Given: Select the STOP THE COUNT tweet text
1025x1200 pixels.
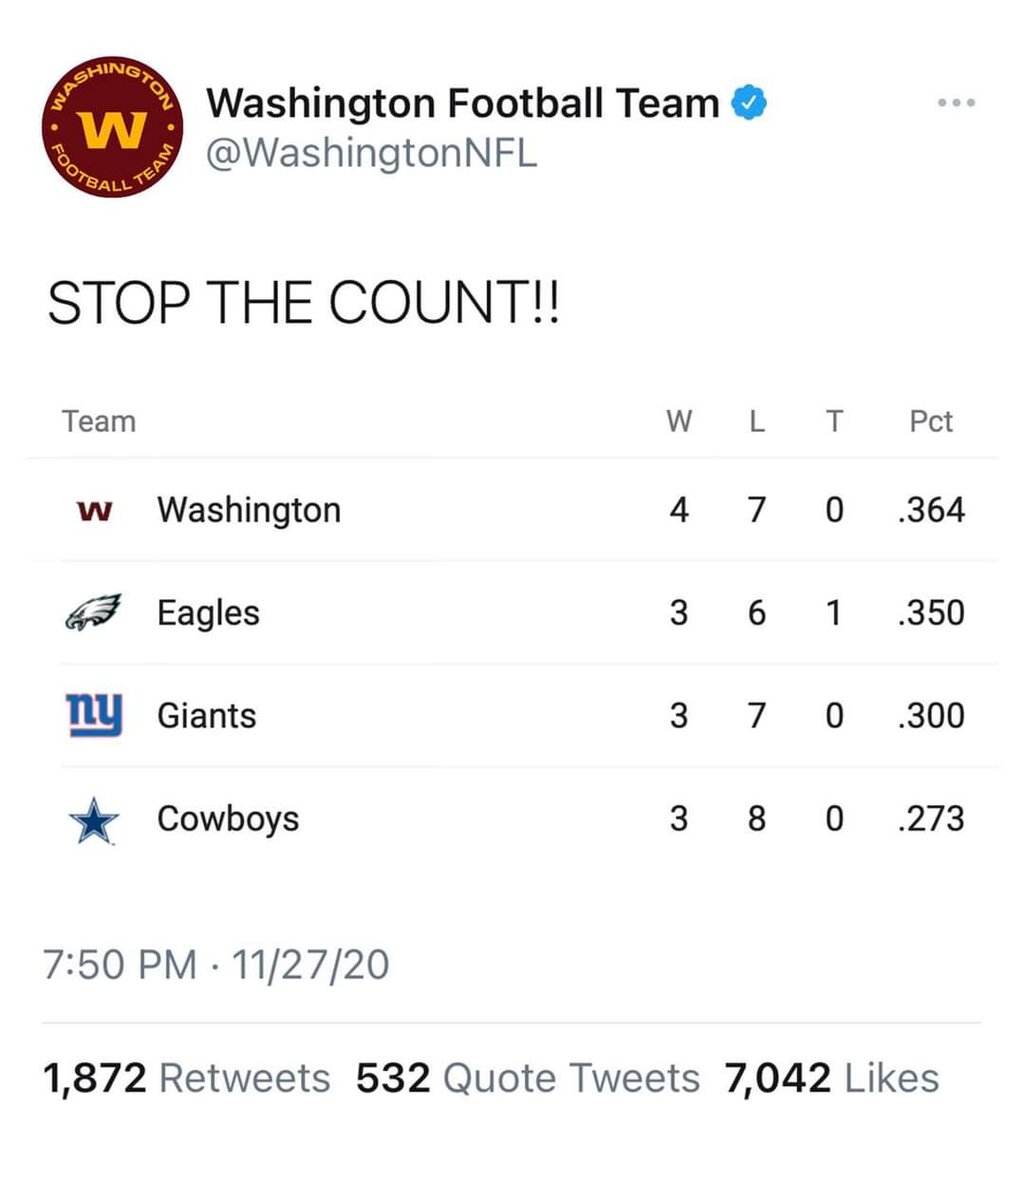Looking at the screenshot, I should point(304,303).
